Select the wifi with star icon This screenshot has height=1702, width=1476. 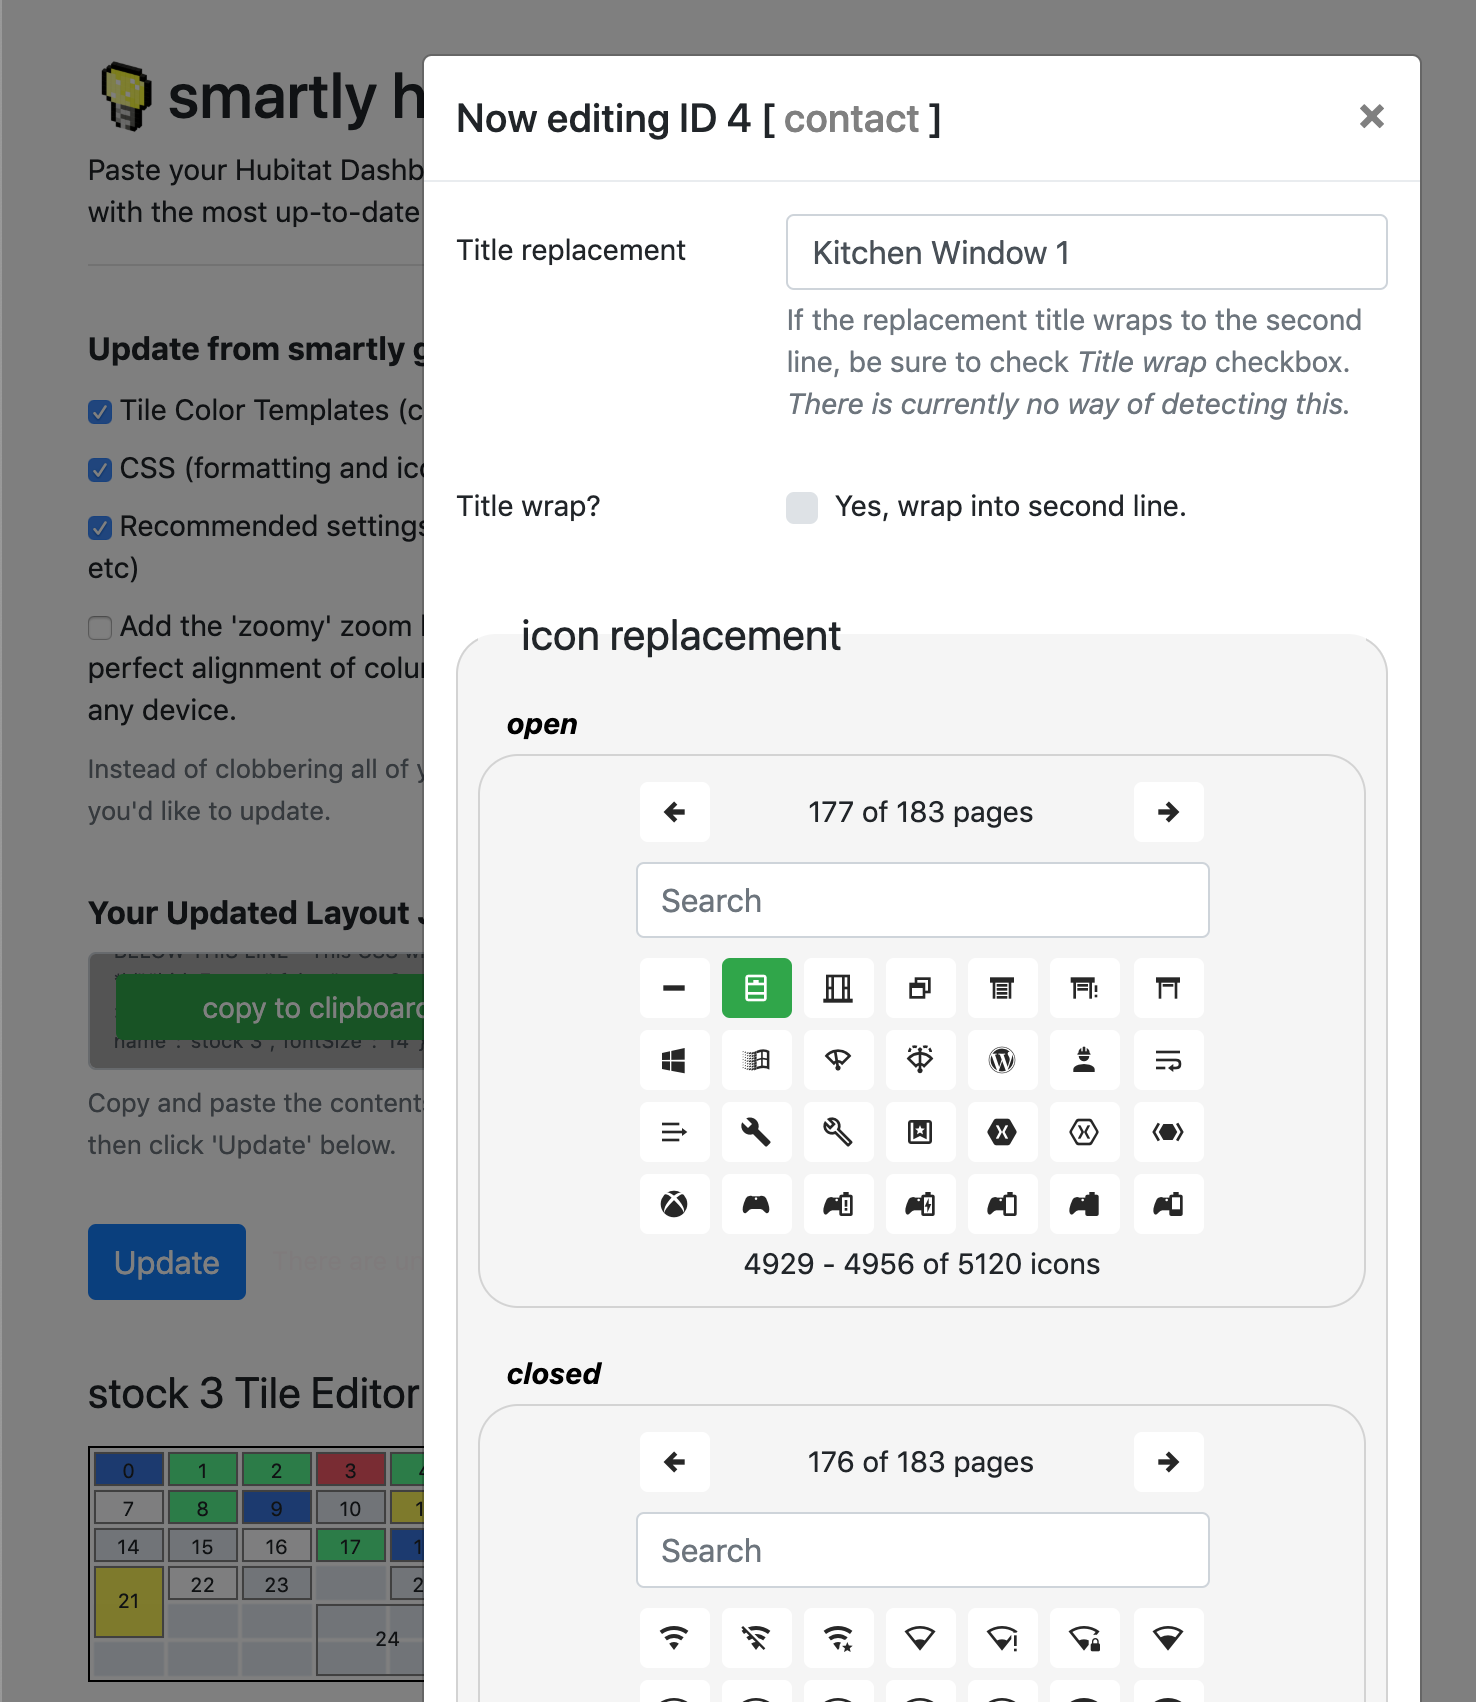pyautogui.click(x=838, y=1638)
